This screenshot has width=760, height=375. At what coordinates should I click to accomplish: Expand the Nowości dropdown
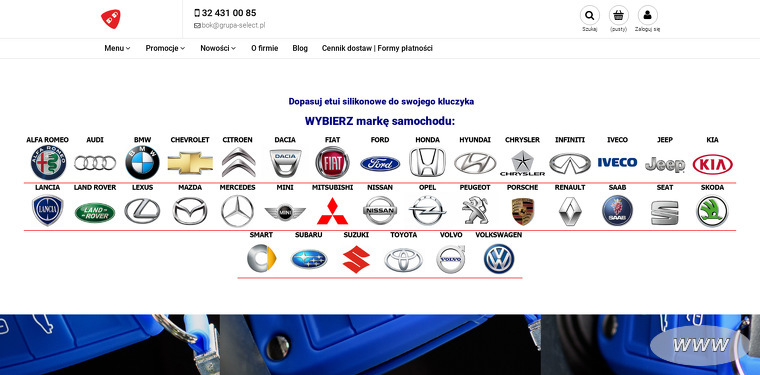pyautogui.click(x=218, y=48)
